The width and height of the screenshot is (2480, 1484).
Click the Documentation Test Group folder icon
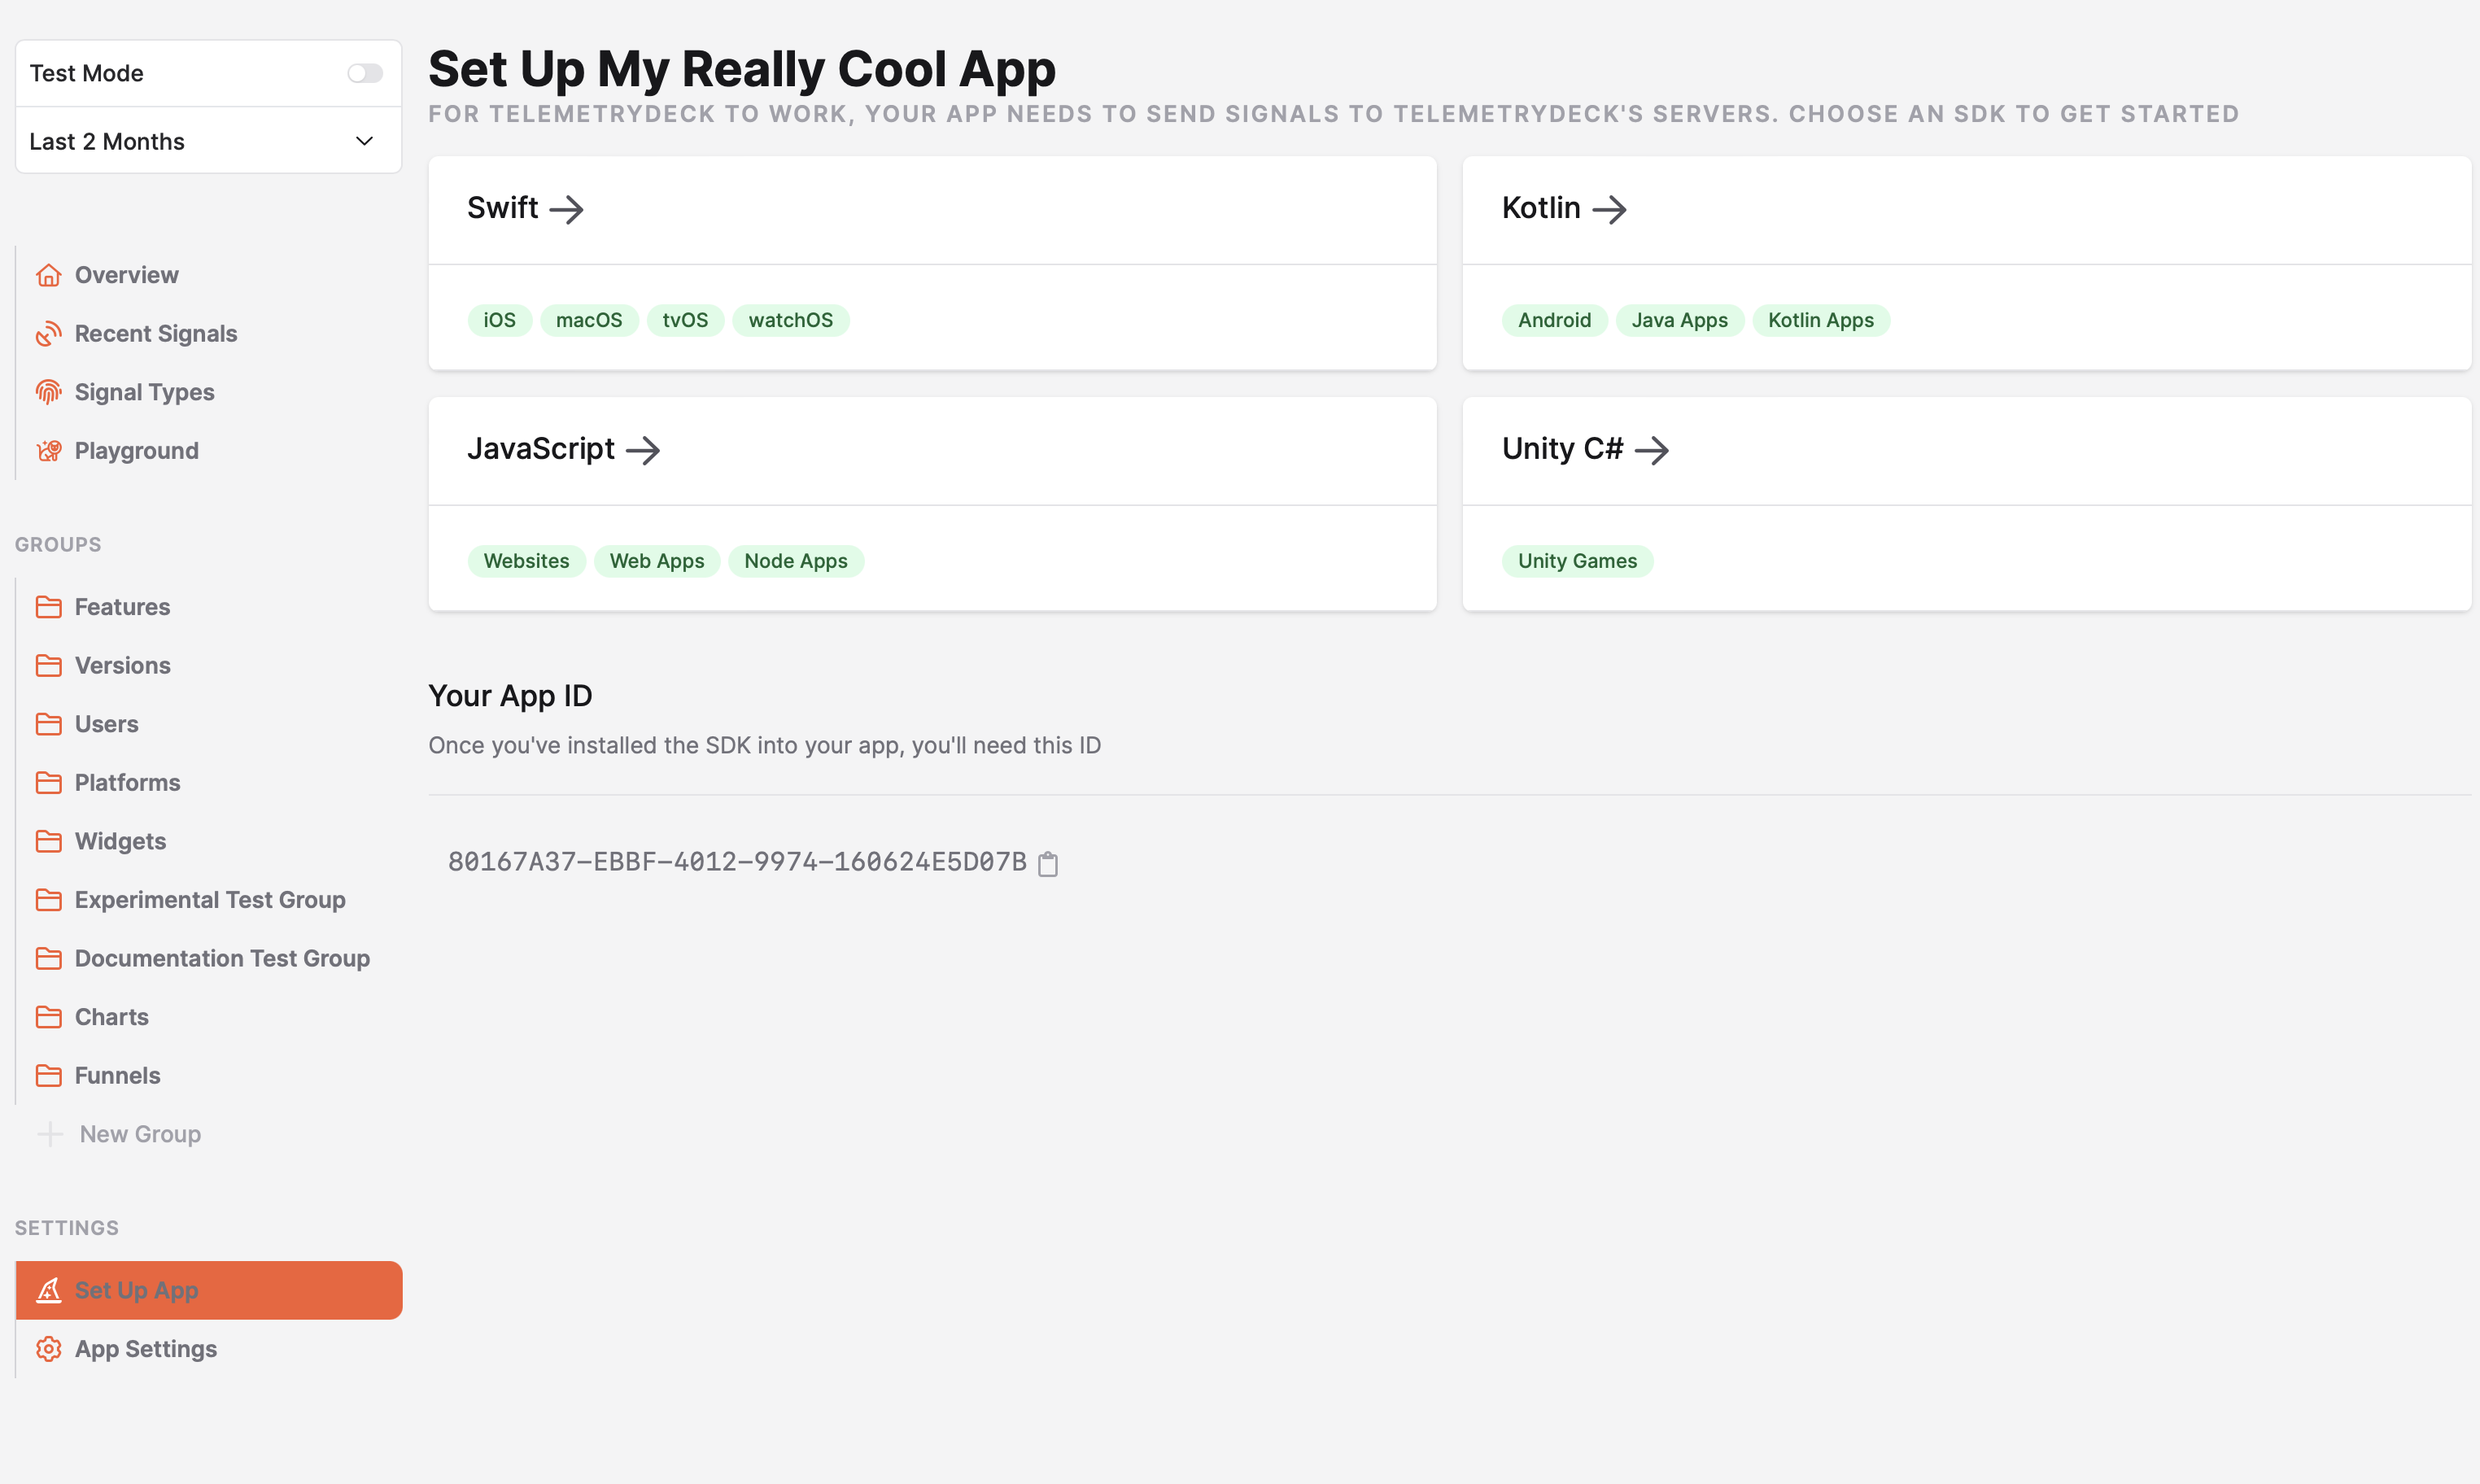tap(48, 958)
